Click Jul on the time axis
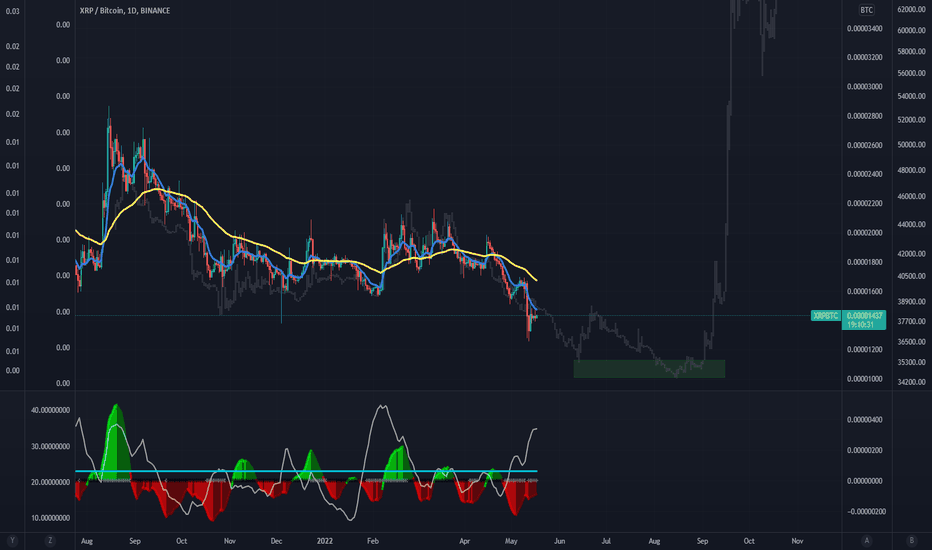932x550 pixels. coord(606,541)
